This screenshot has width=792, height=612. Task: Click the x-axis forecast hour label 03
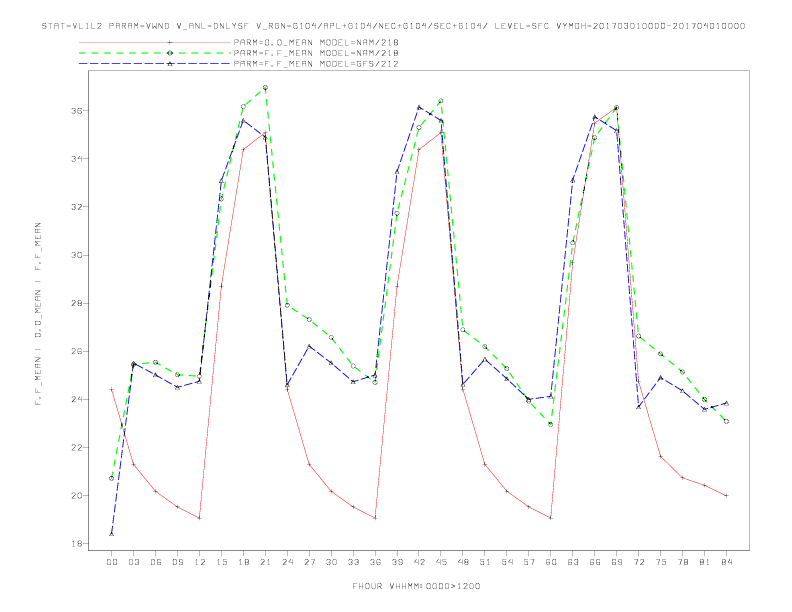pyautogui.click(x=133, y=562)
